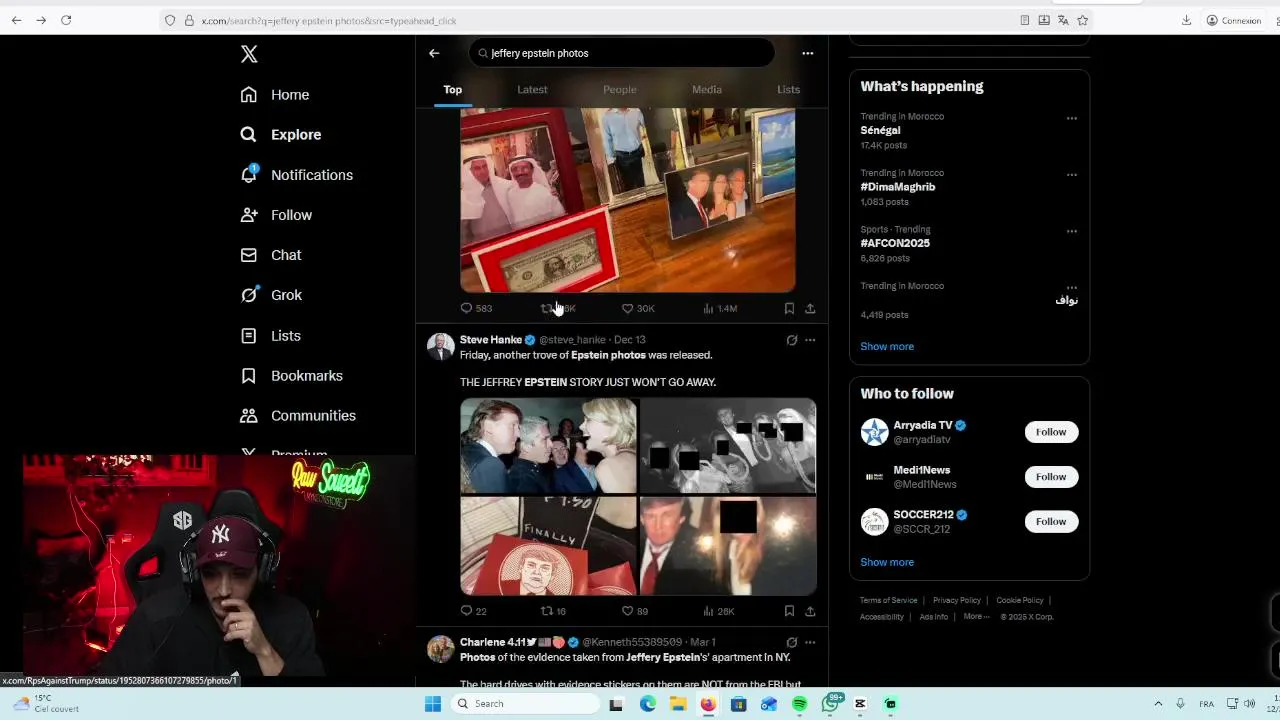This screenshot has width=1280, height=720.
Task: Open Follow in the sidebar
Action: point(276,215)
